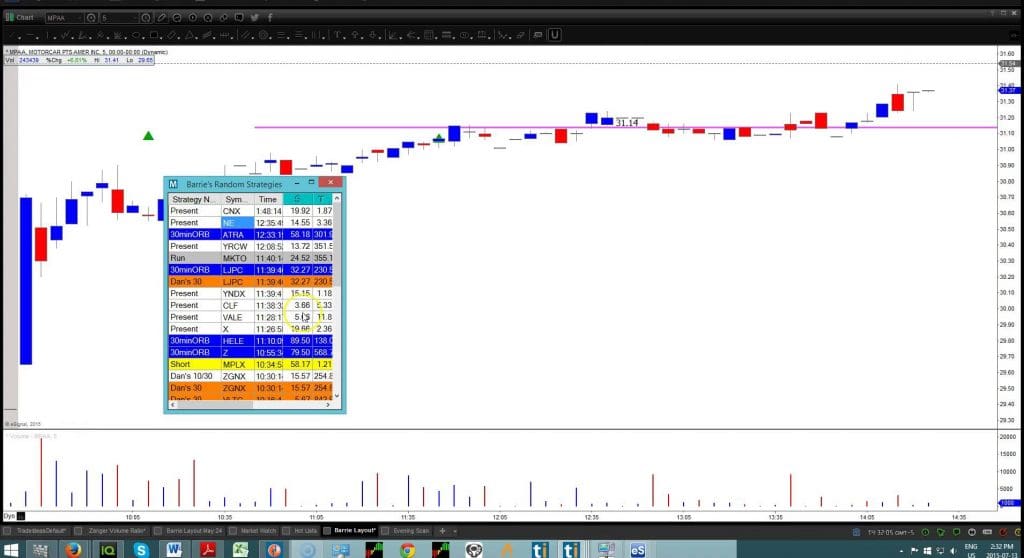Toggle the TradelessDefault page checkbox
Screen dimensions: 1024x558
(8, 531)
